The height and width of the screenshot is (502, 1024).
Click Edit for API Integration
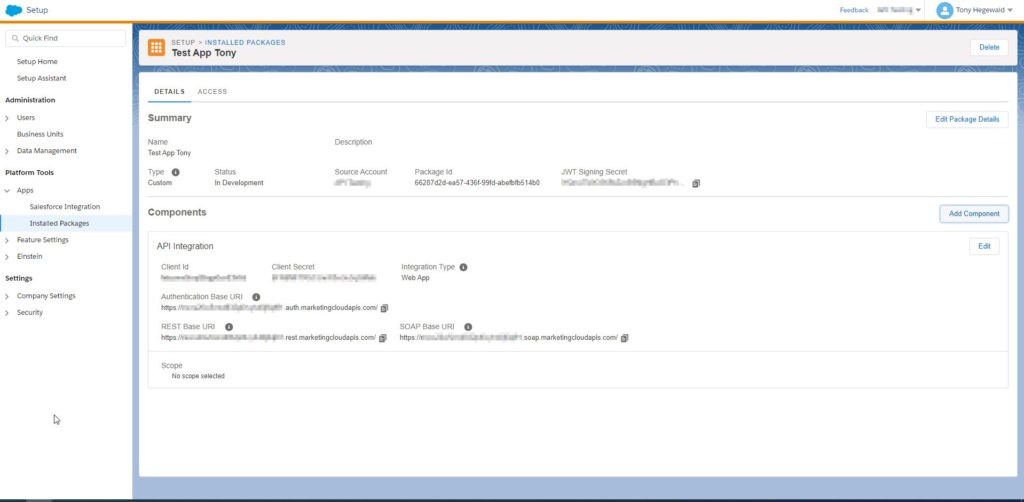tap(984, 246)
